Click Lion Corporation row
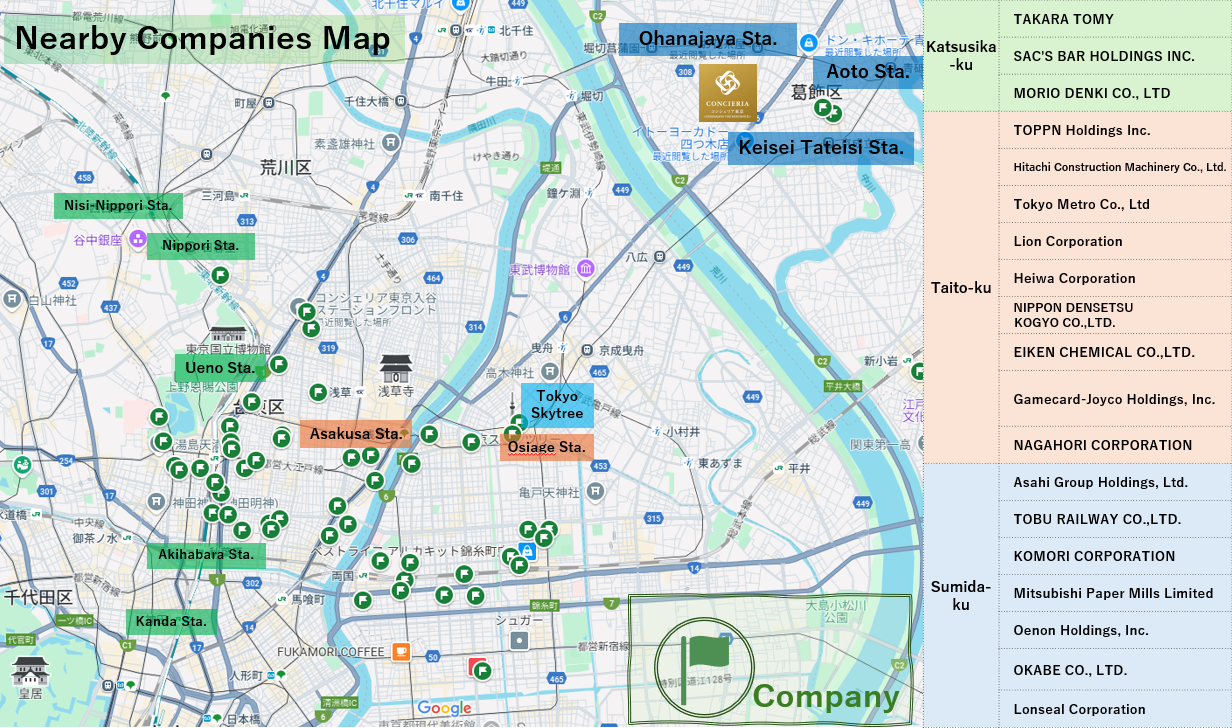 1115,241
